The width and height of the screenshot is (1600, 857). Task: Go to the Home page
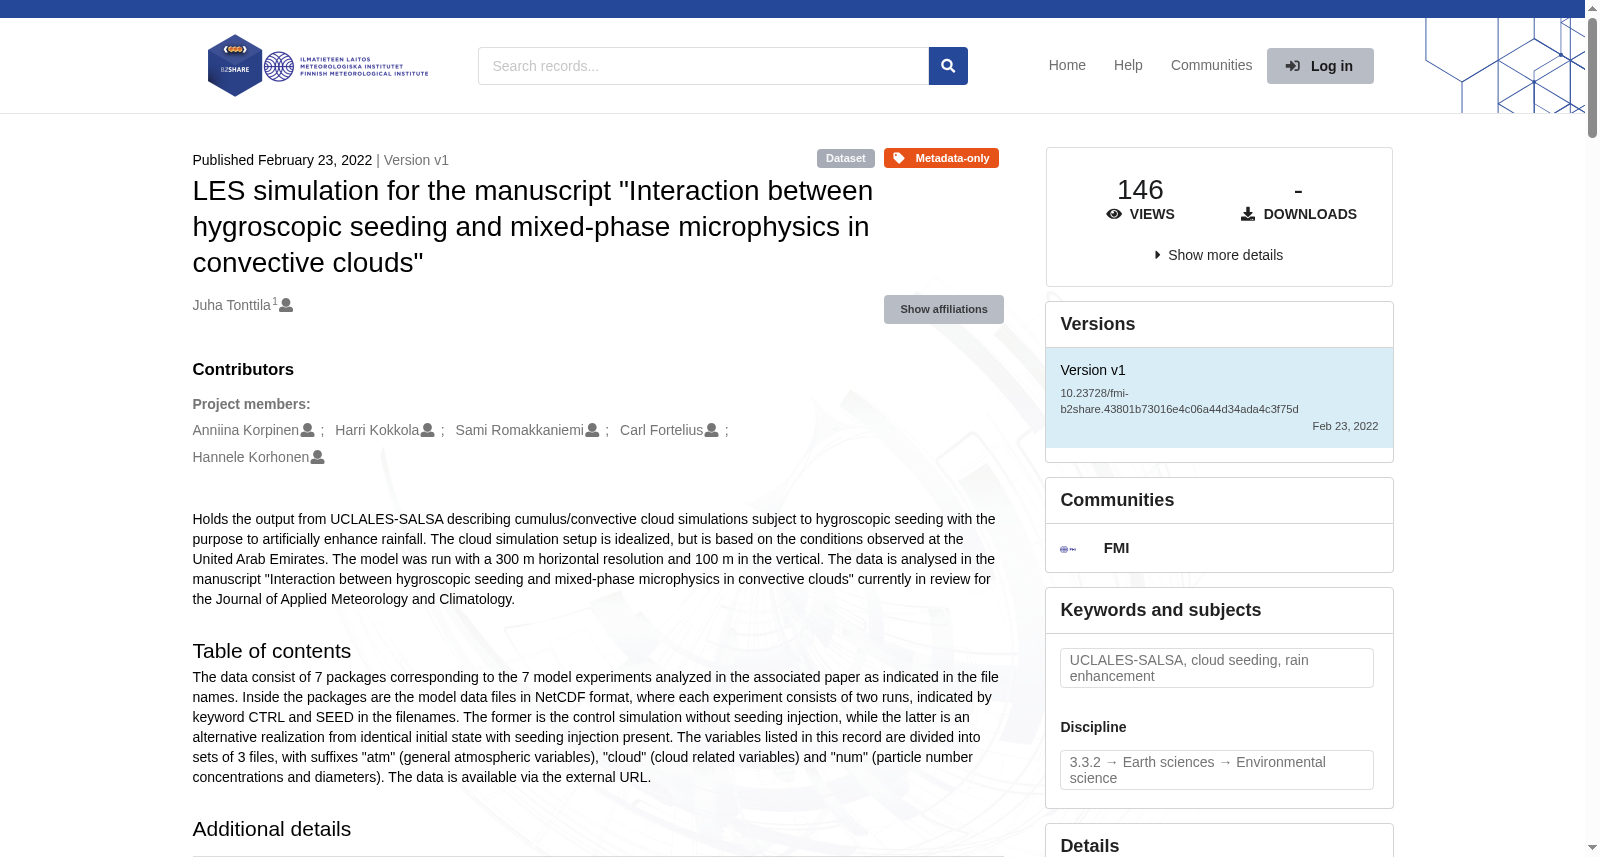pyautogui.click(x=1067, y=65)
